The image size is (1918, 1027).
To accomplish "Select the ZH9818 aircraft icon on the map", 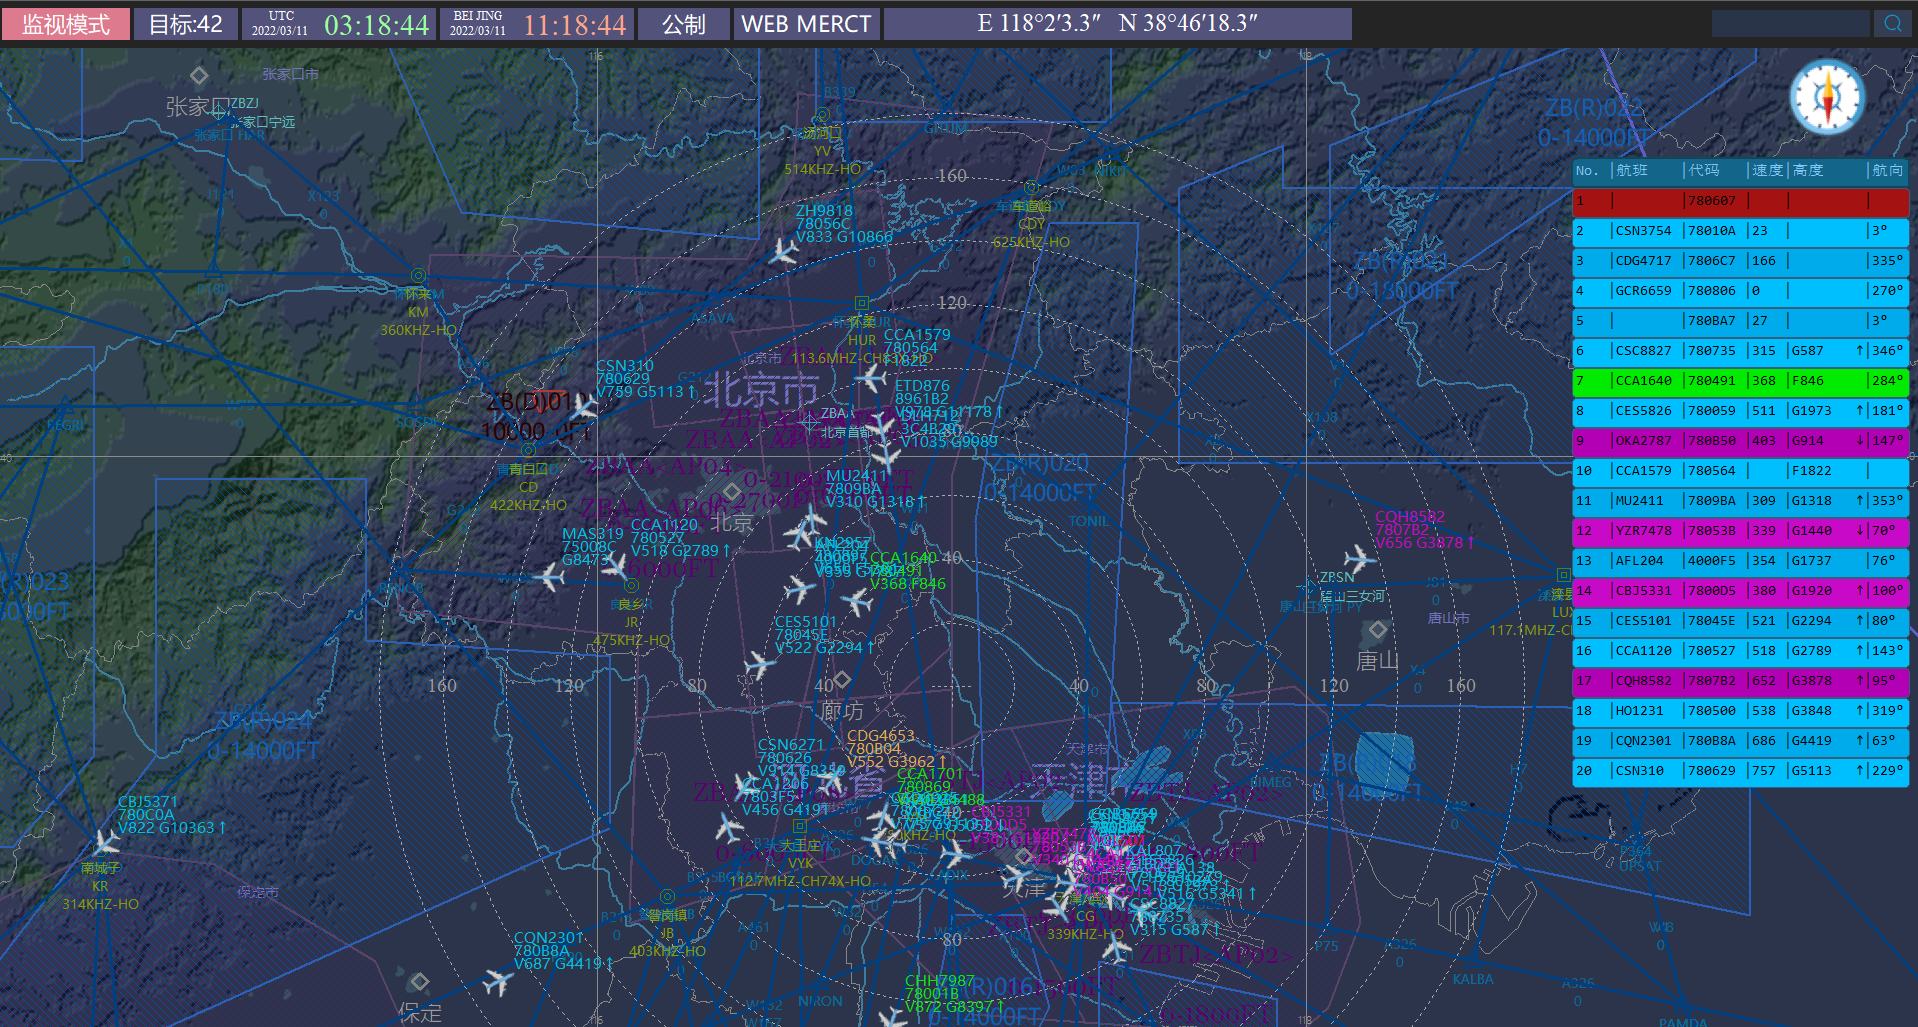I will [783, 250].
